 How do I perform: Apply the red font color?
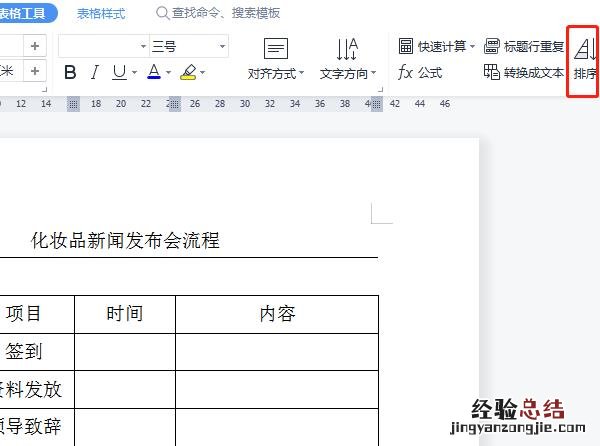click(x=153, y=73)
